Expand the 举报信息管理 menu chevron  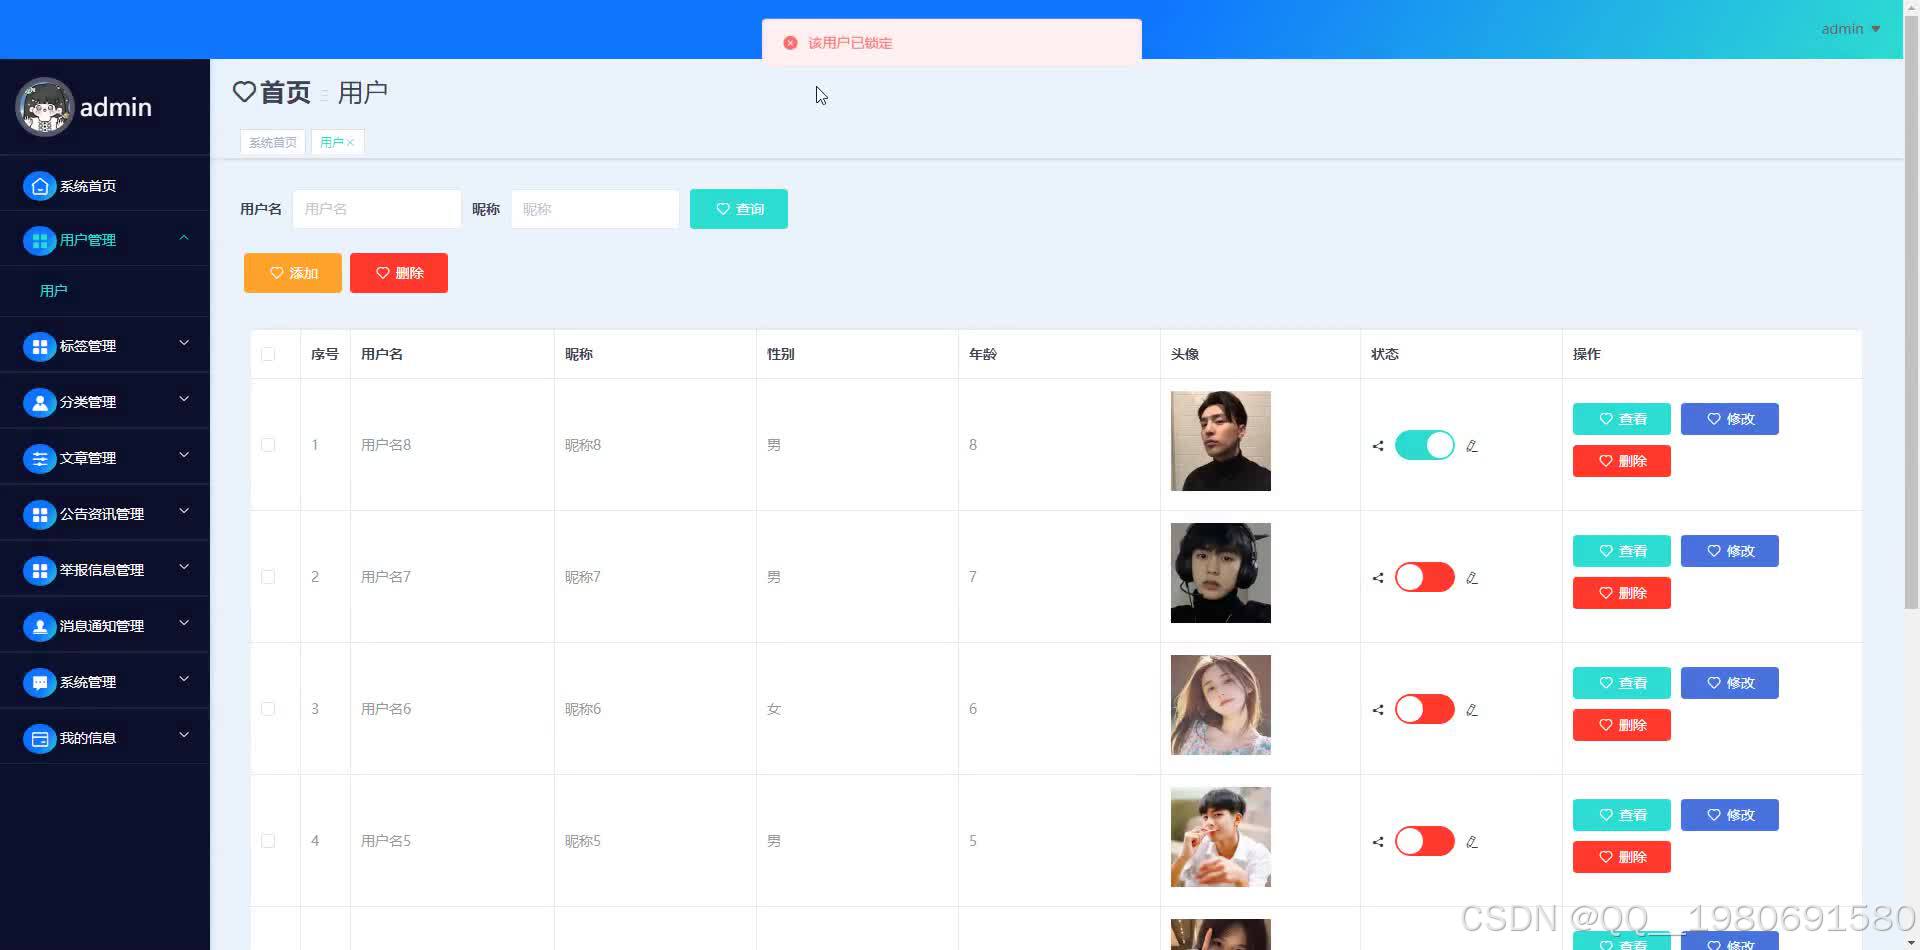(184, 567)
